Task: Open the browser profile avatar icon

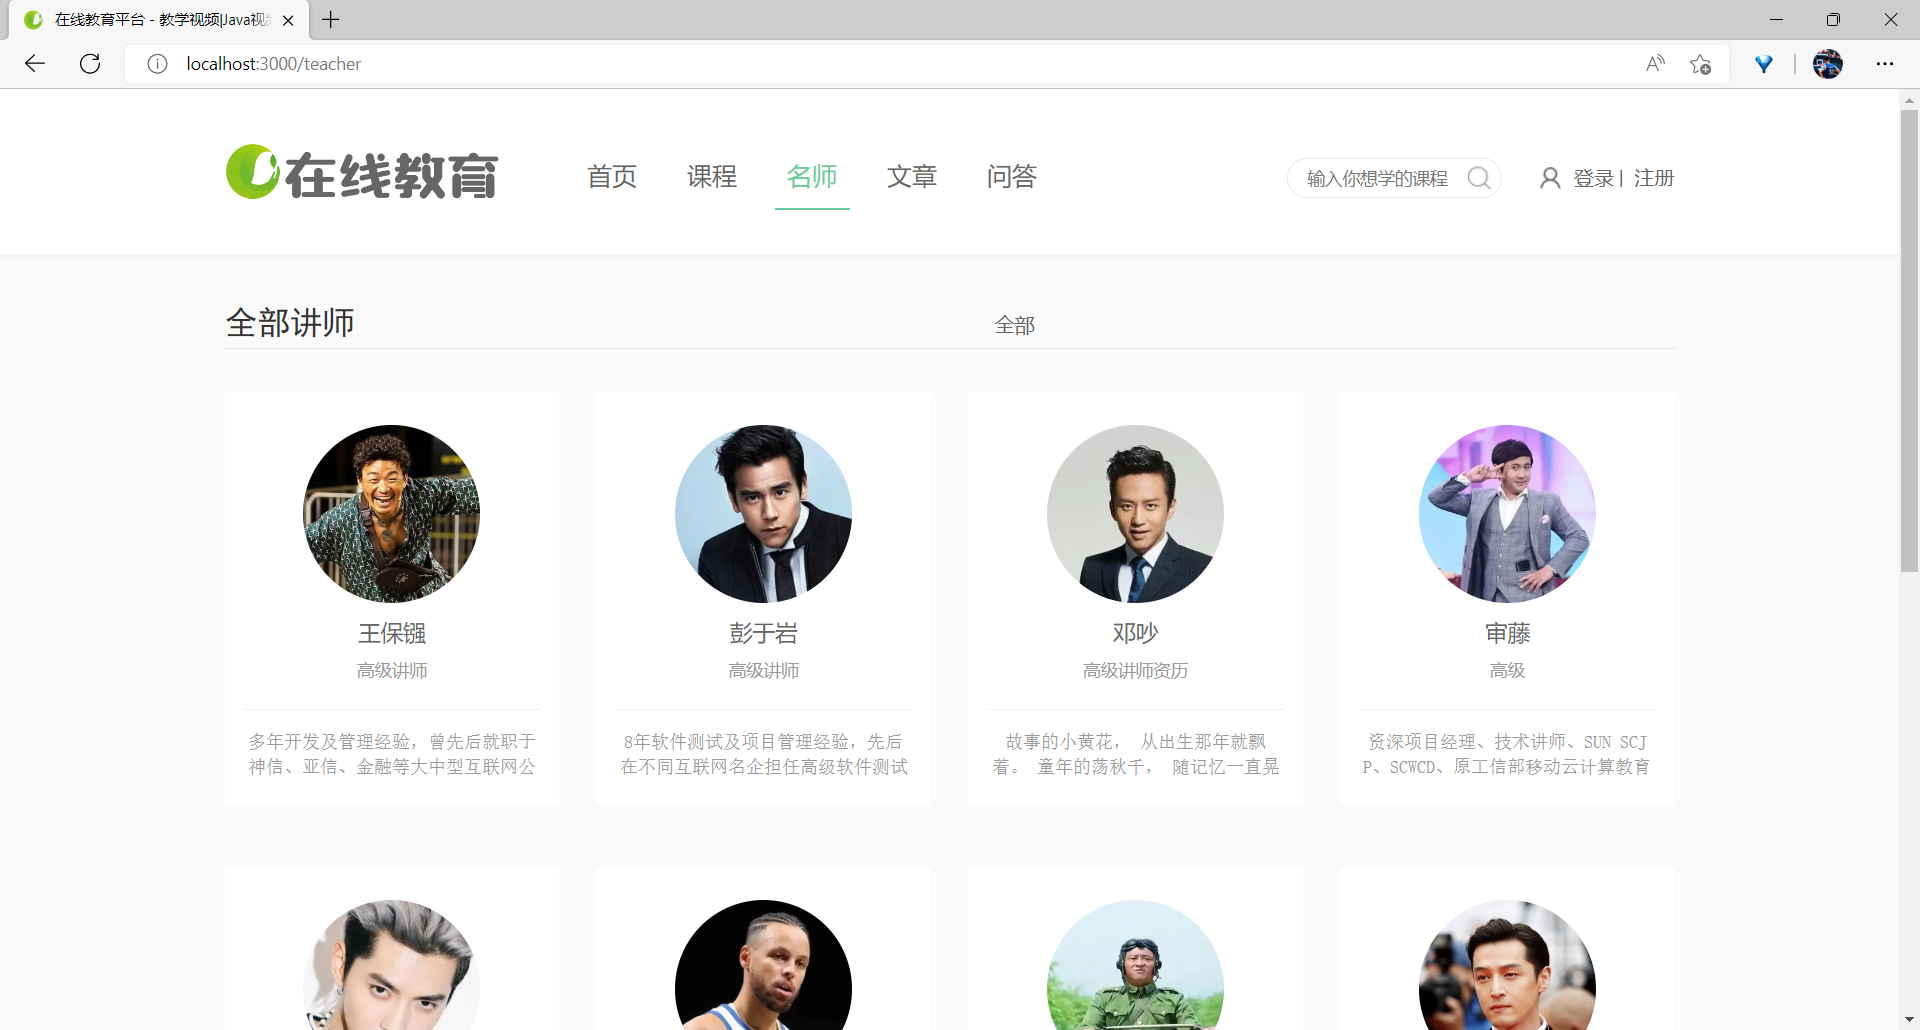Action: coord(1828,63)
